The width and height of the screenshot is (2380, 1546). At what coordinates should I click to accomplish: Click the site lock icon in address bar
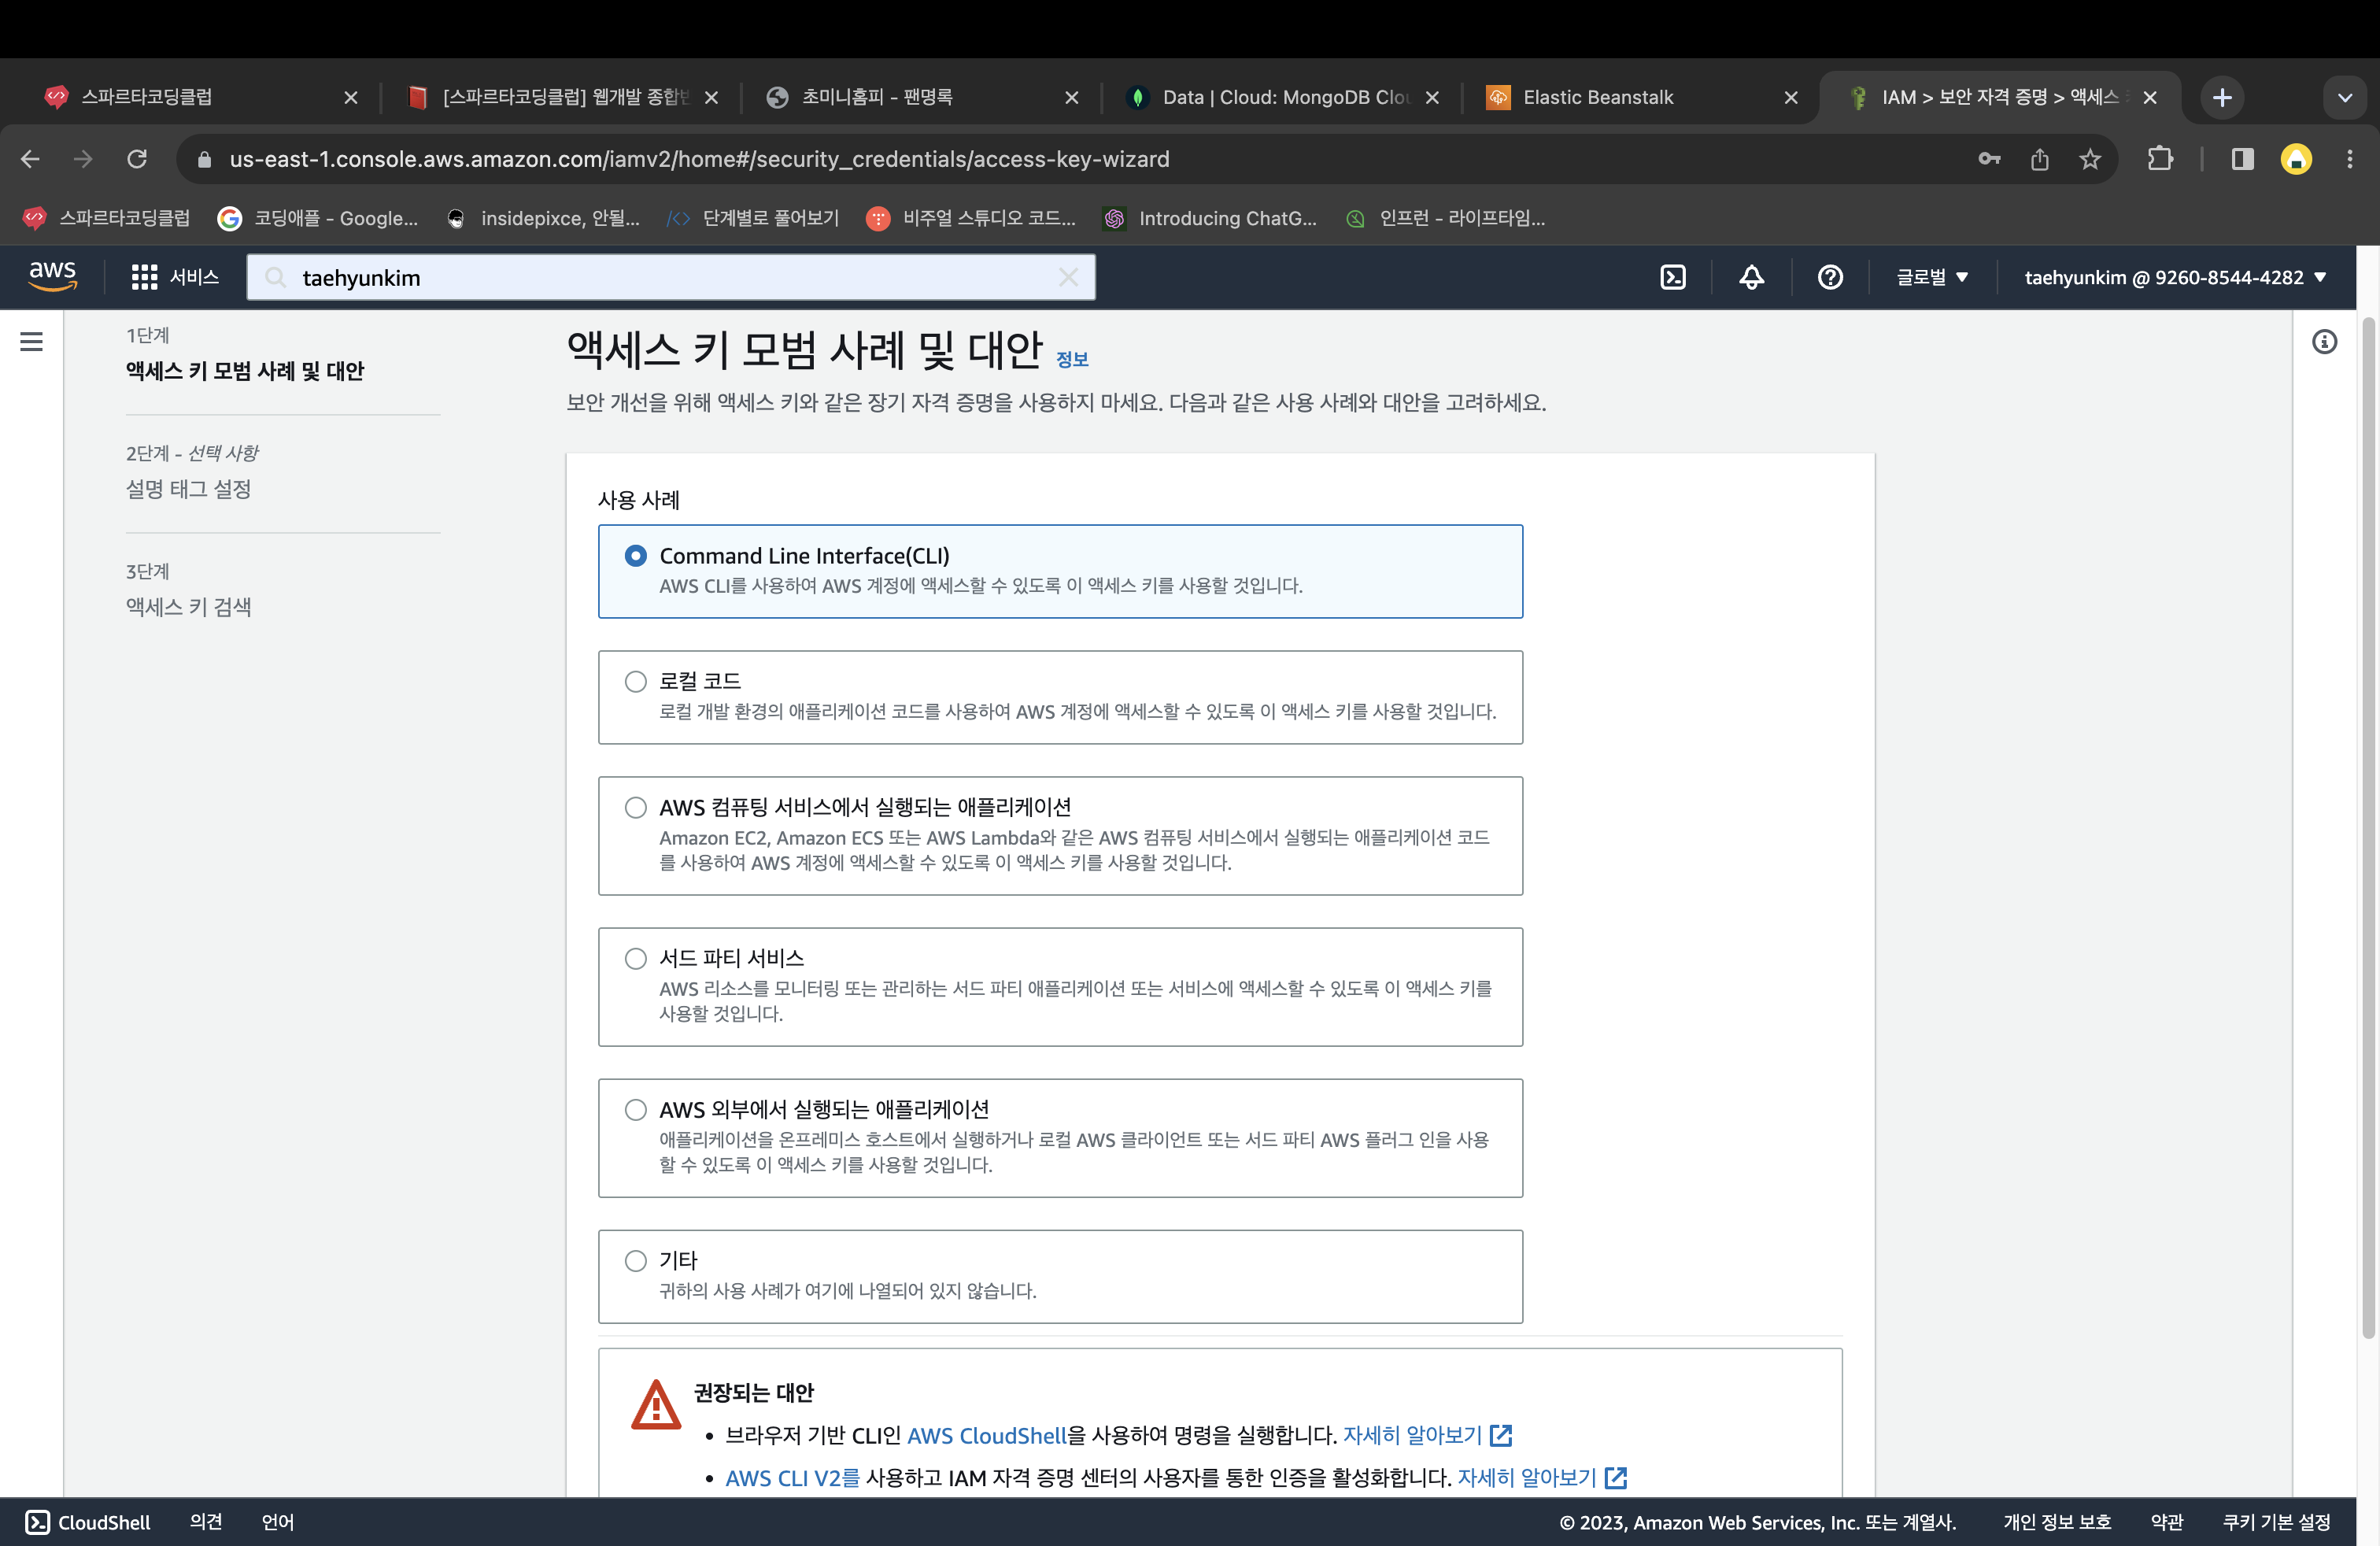click(x=204, y=159)
